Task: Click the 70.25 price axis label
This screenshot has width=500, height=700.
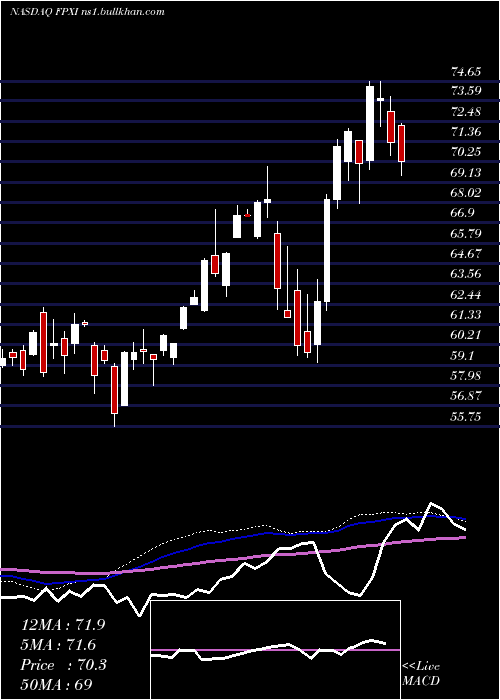Action: tap(466, 152)
